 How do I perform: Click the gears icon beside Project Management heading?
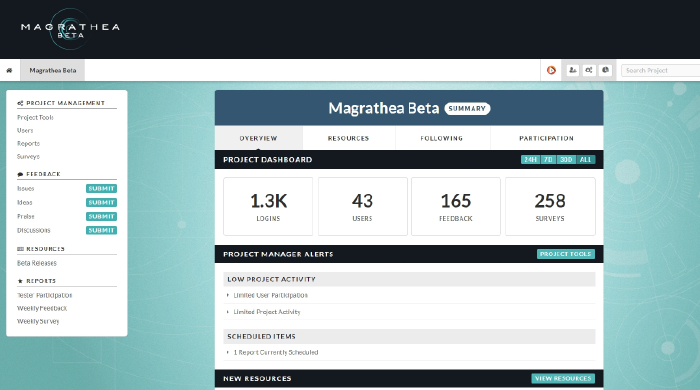coord(20,103)
